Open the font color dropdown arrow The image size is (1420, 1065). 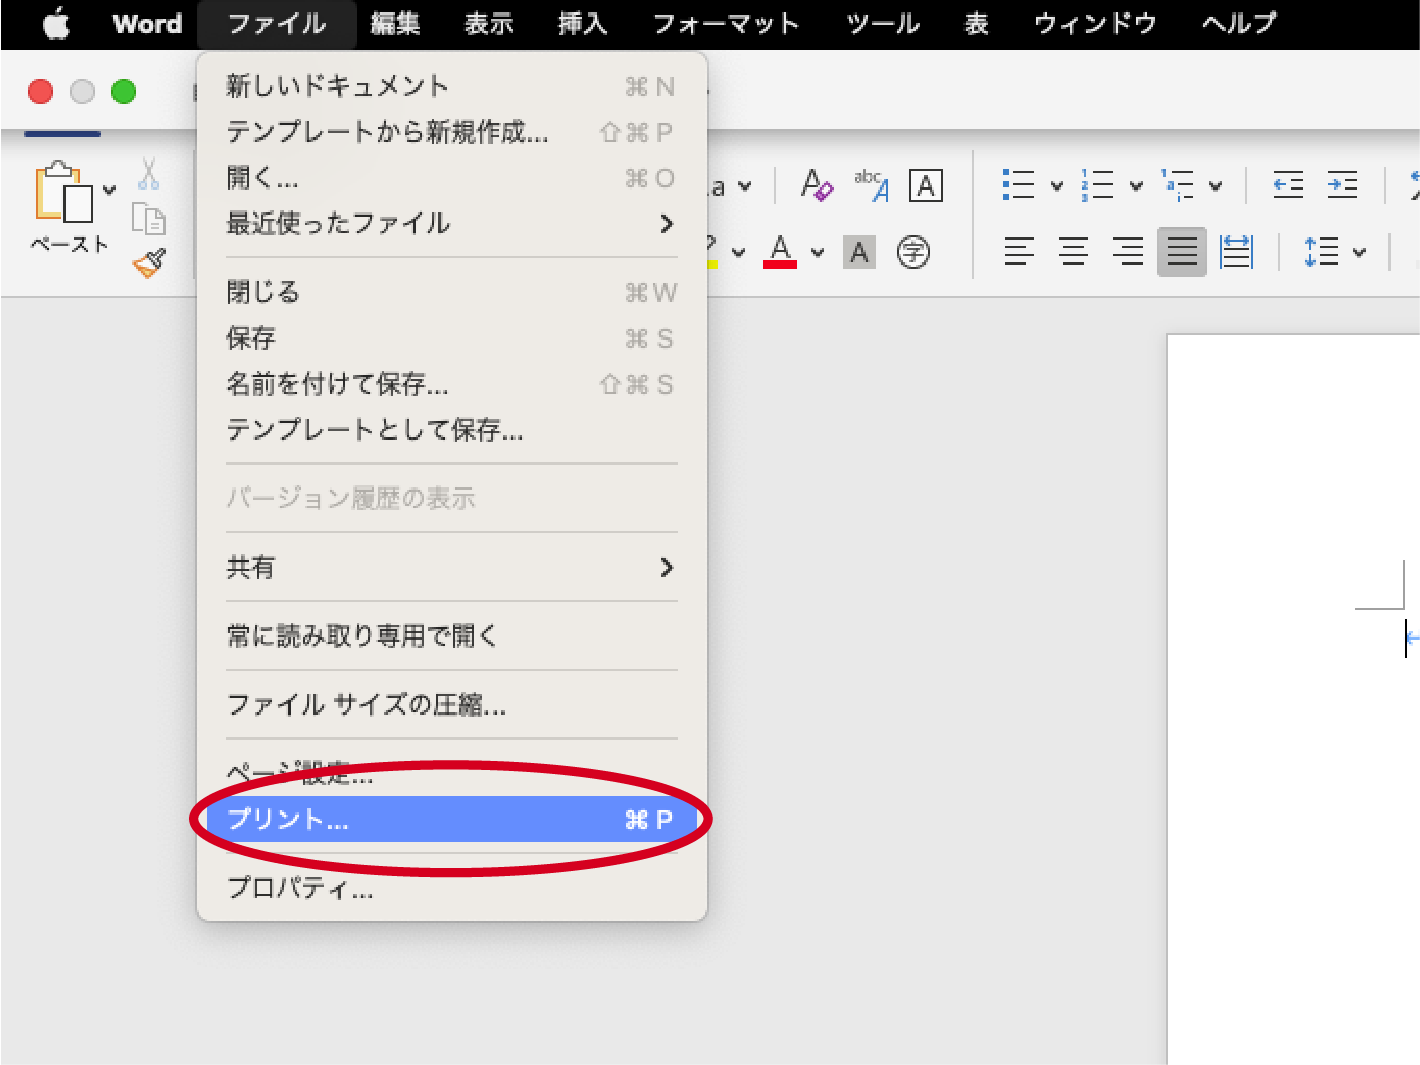(818, 252)
